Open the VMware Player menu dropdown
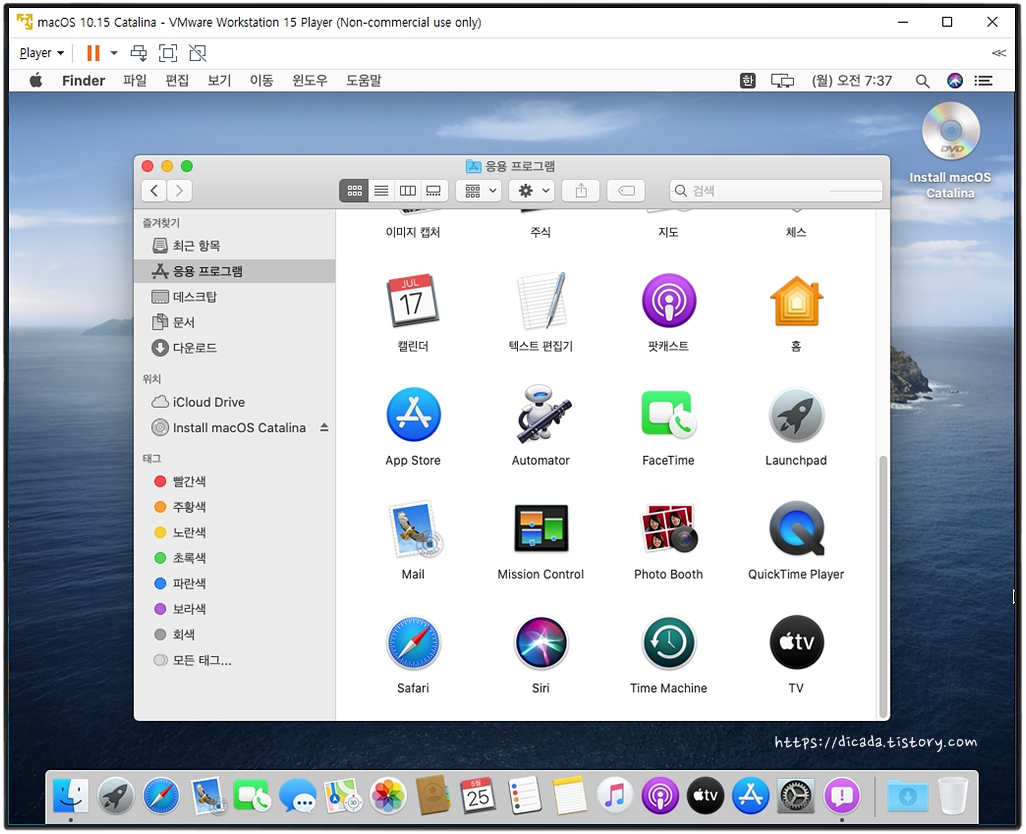 (41, 53)
